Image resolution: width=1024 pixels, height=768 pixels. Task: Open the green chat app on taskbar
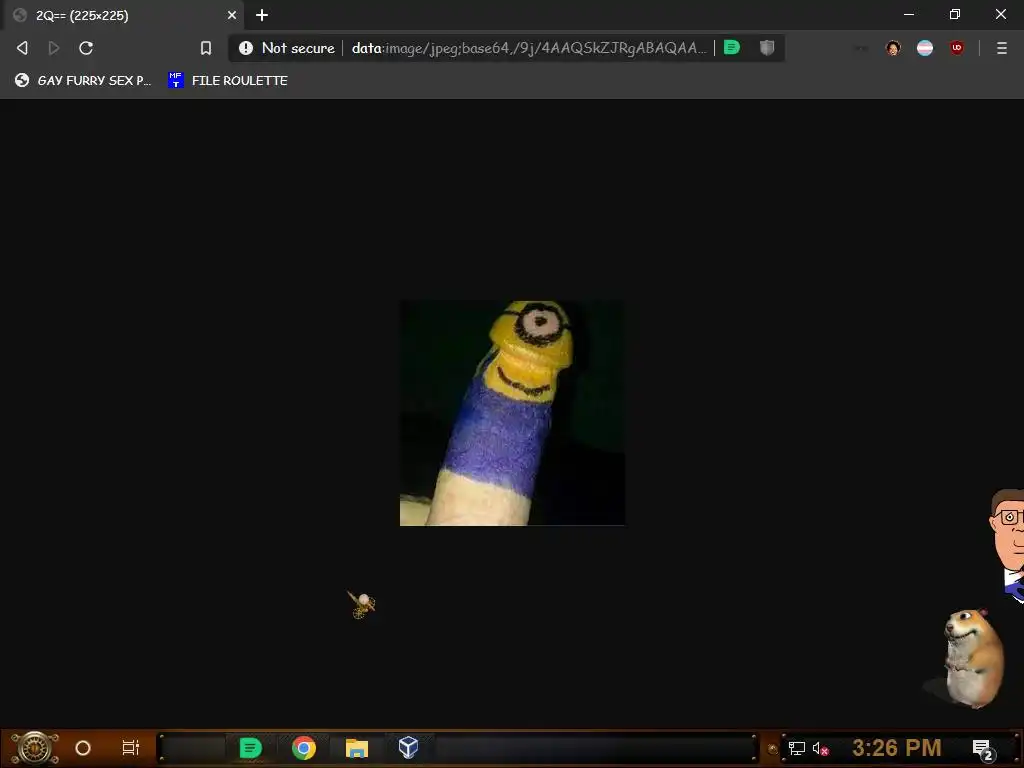tap(251, 748)
